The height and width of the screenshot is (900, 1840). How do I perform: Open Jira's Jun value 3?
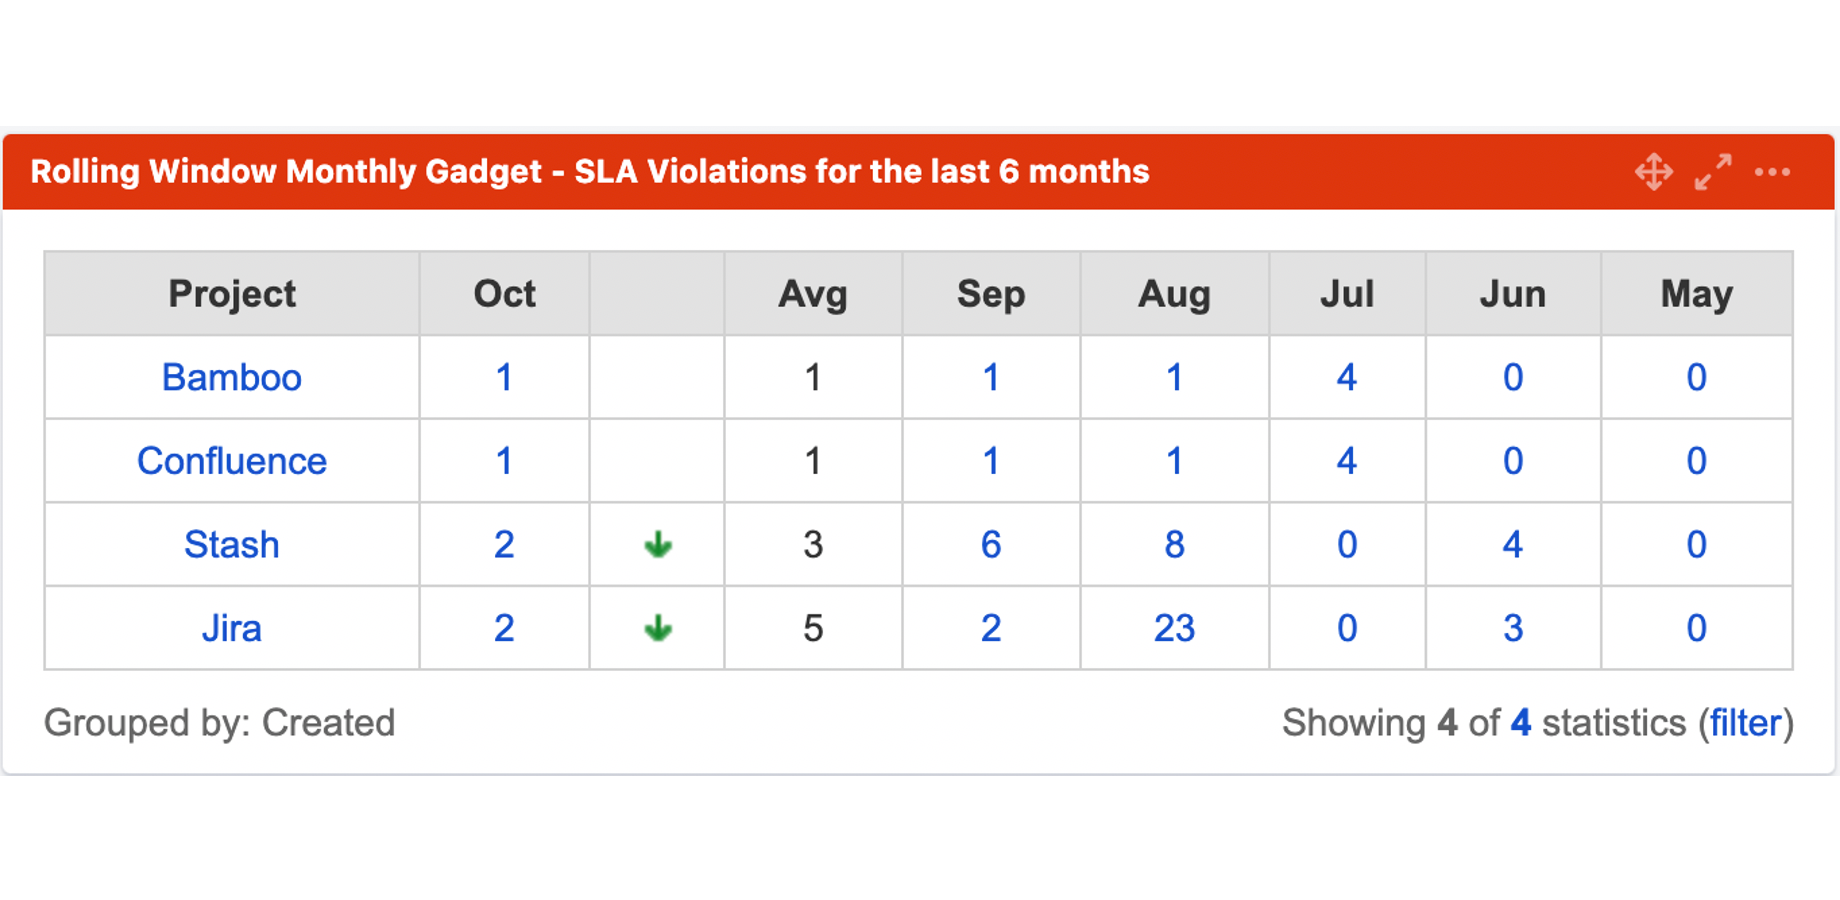coord(1513,629)
